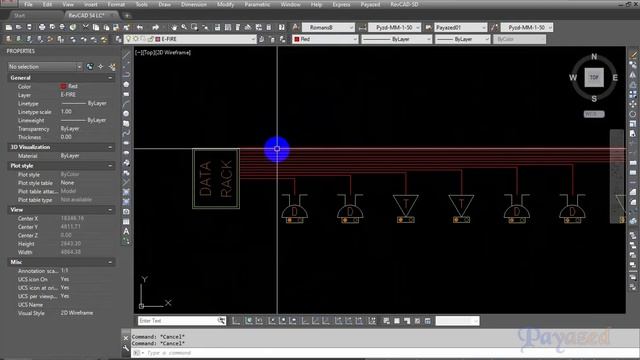Open the No selection dropdown
640x360 pixels.
pos(79,67)
